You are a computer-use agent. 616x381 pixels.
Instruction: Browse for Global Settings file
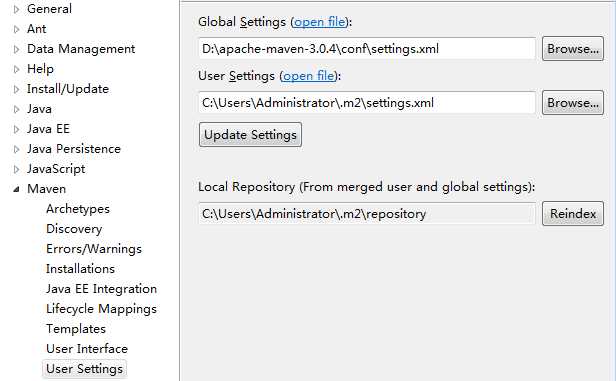click(573, 49)
